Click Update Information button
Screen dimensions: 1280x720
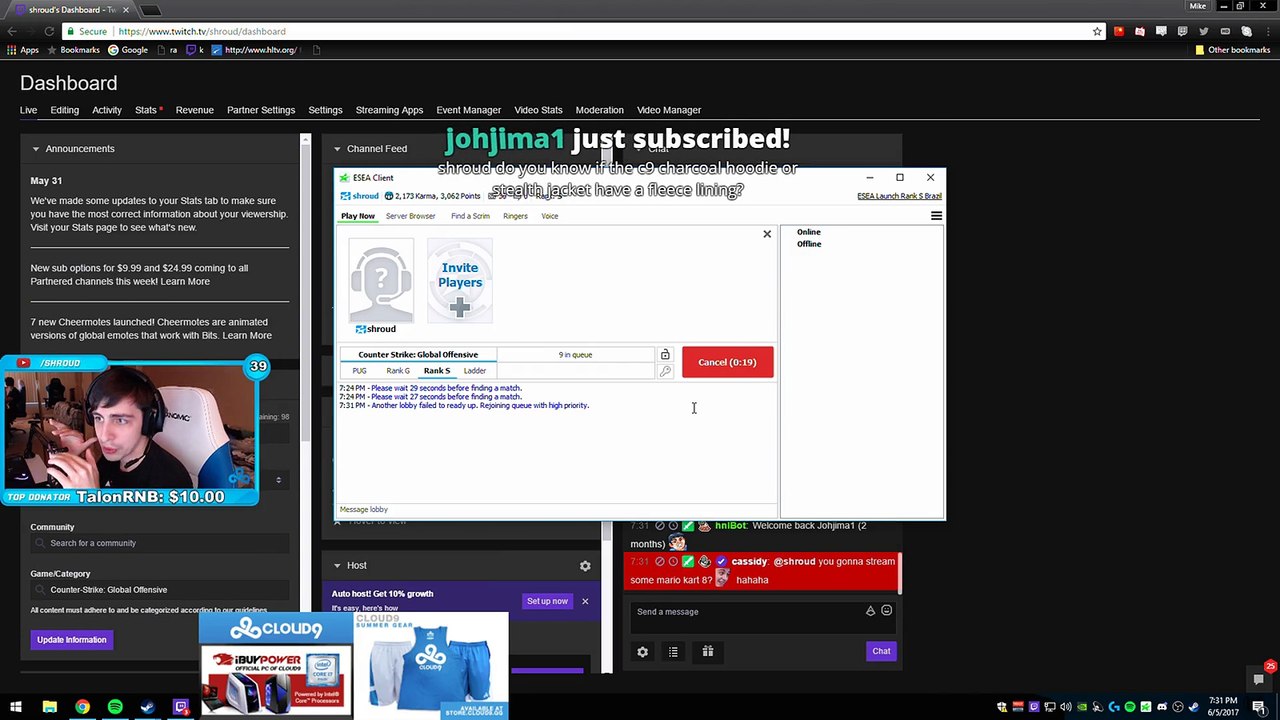(72, 640)
